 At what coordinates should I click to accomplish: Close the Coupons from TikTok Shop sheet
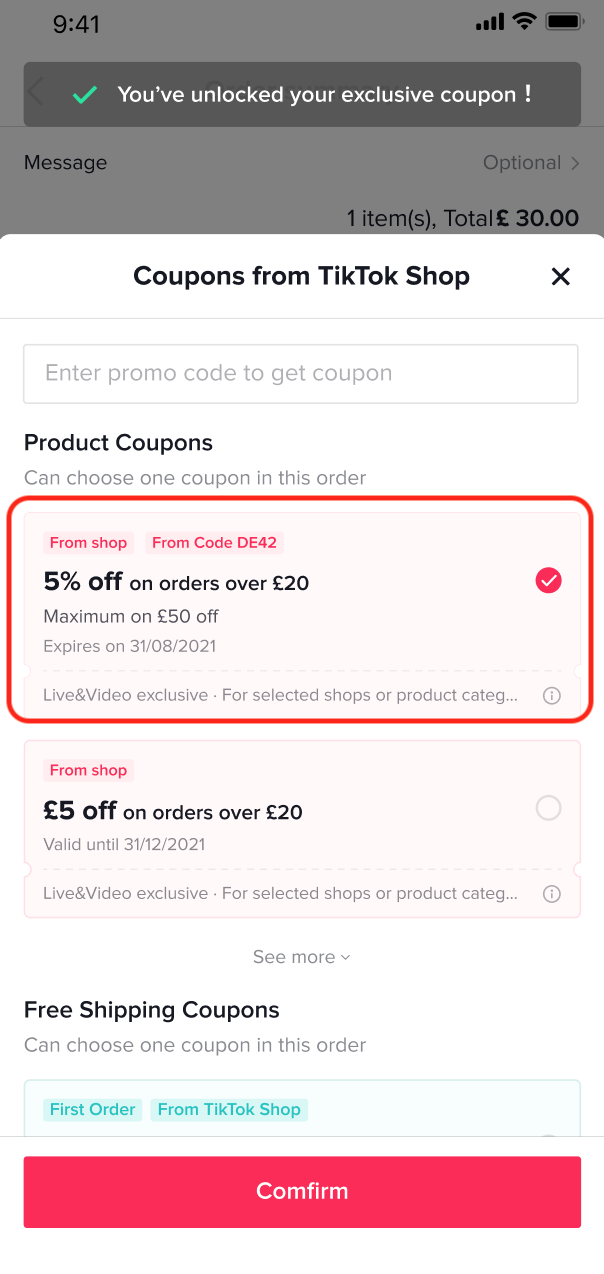pos(560,277)
